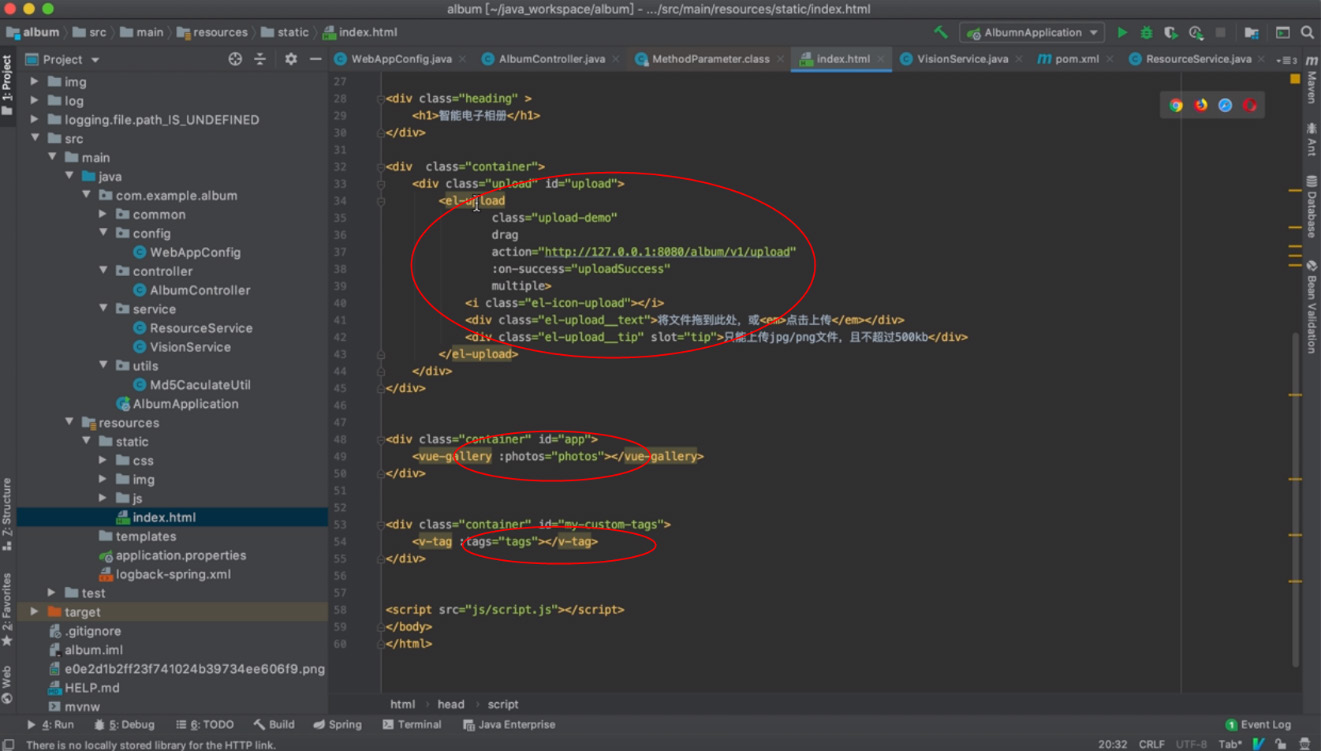Start debugging with the green bug icon
1321x751 pixels.
pos(1146,33)
